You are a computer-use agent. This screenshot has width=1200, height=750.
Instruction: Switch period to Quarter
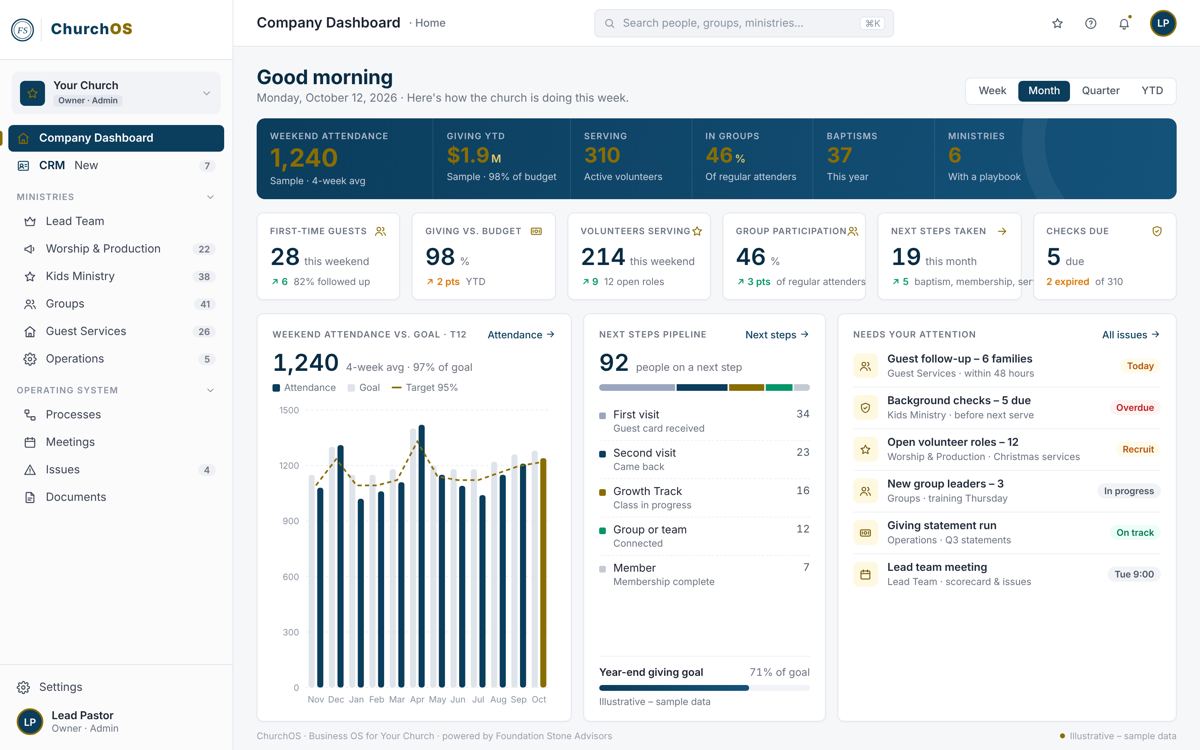(x=1101, y=91)
